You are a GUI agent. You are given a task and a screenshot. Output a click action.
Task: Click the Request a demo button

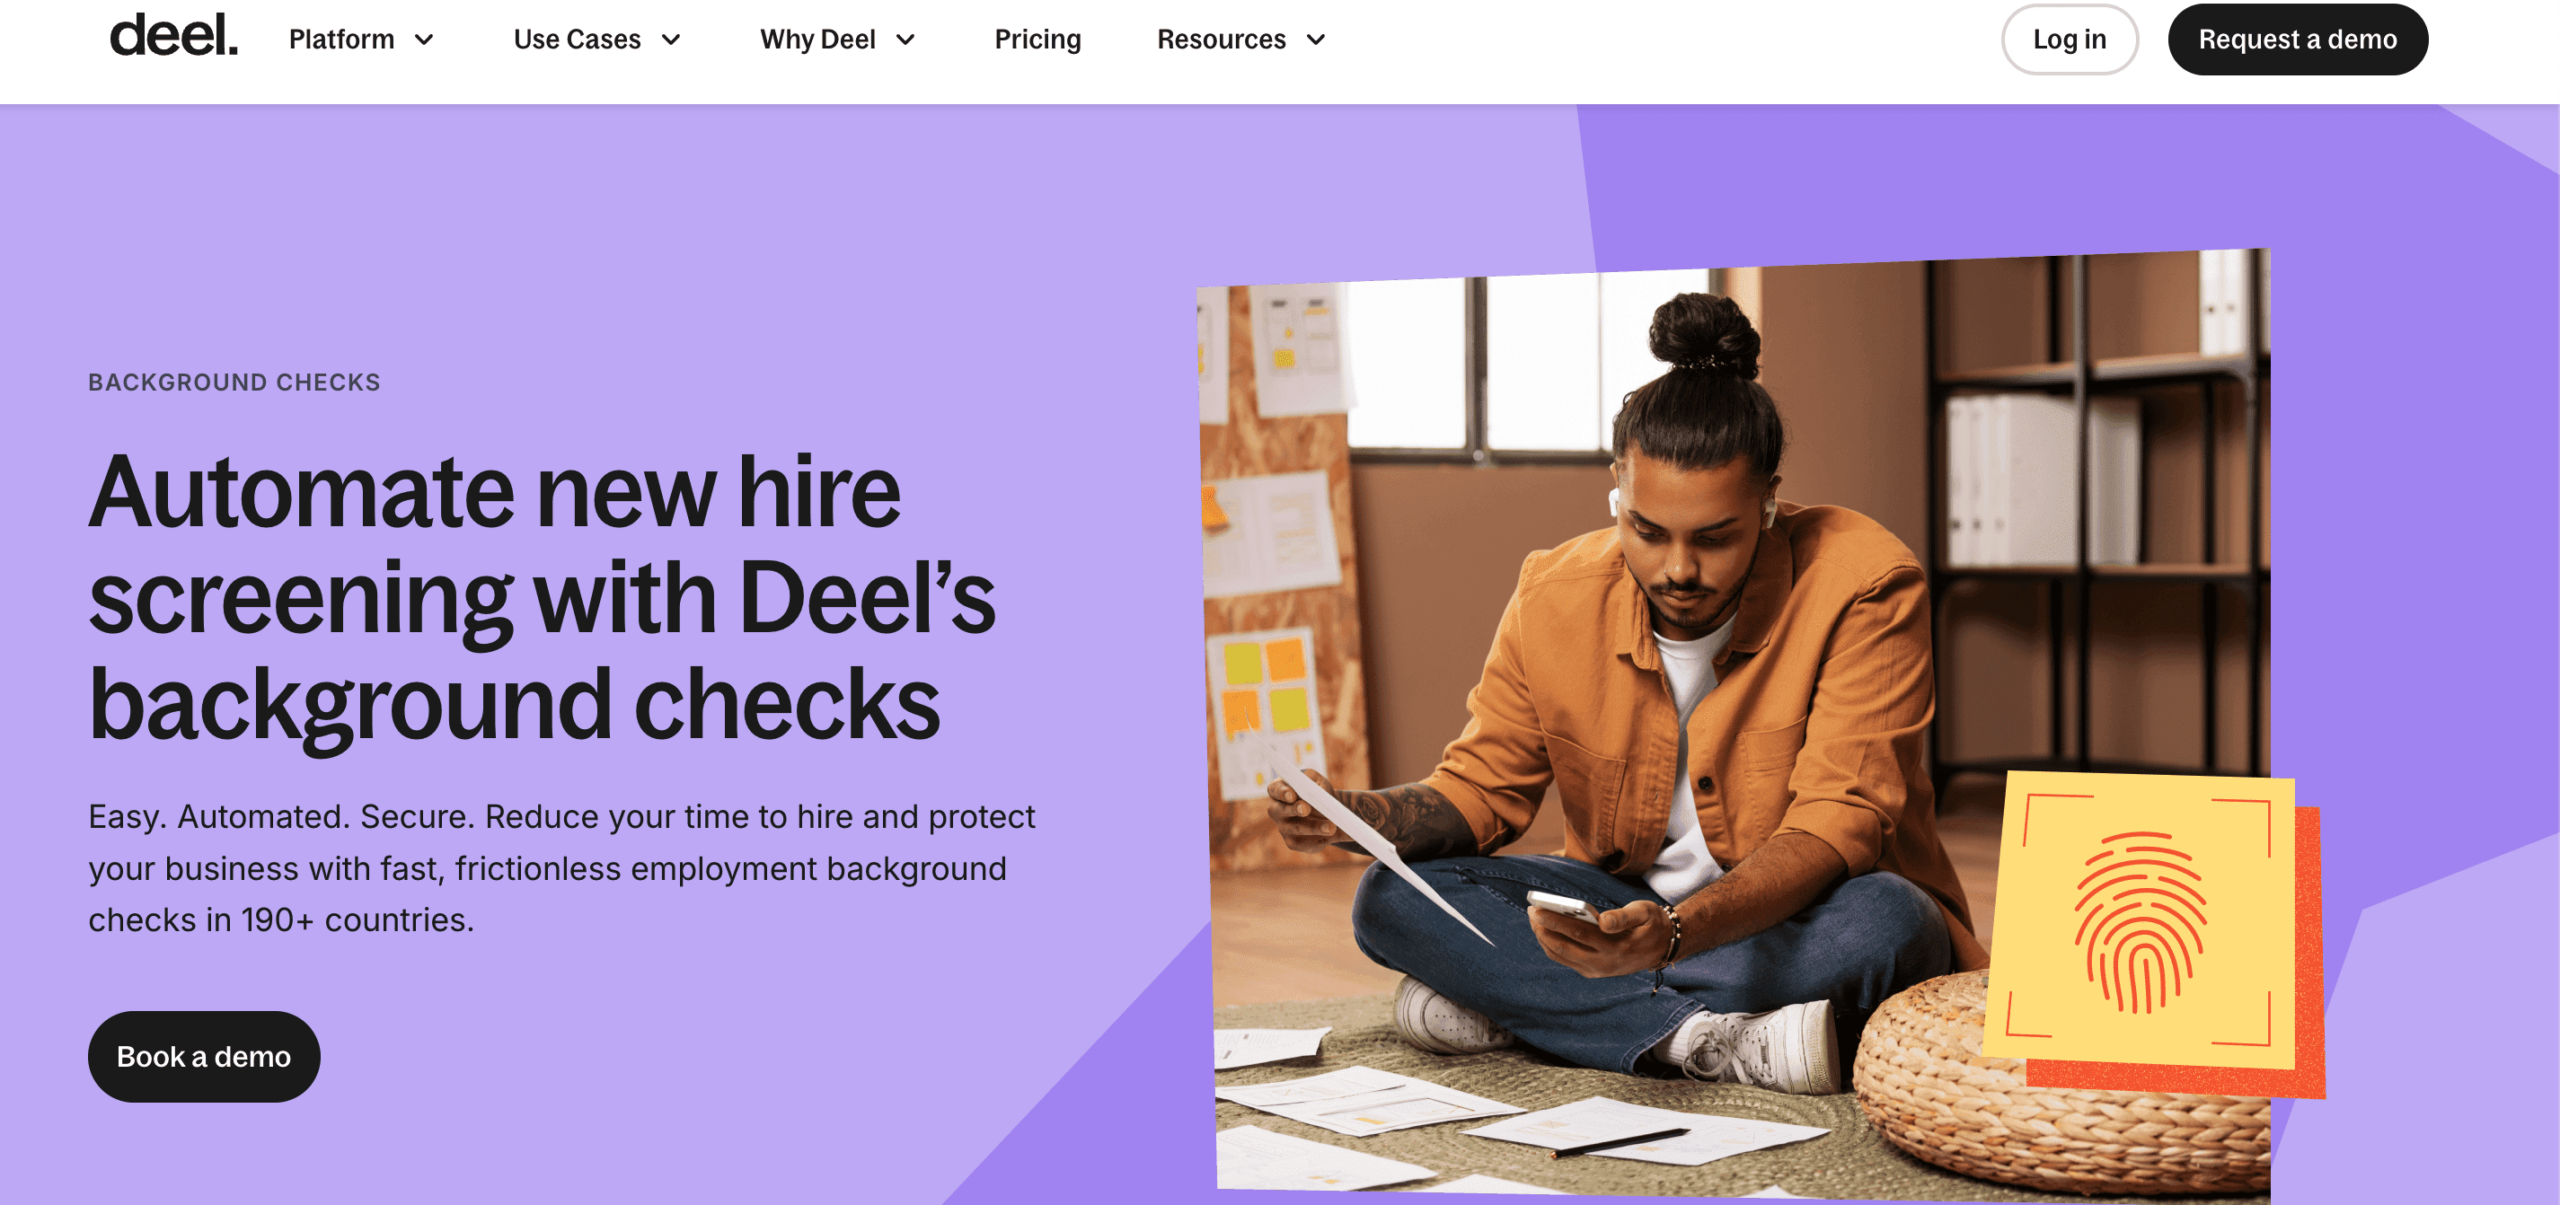[x=2296, y=38]
